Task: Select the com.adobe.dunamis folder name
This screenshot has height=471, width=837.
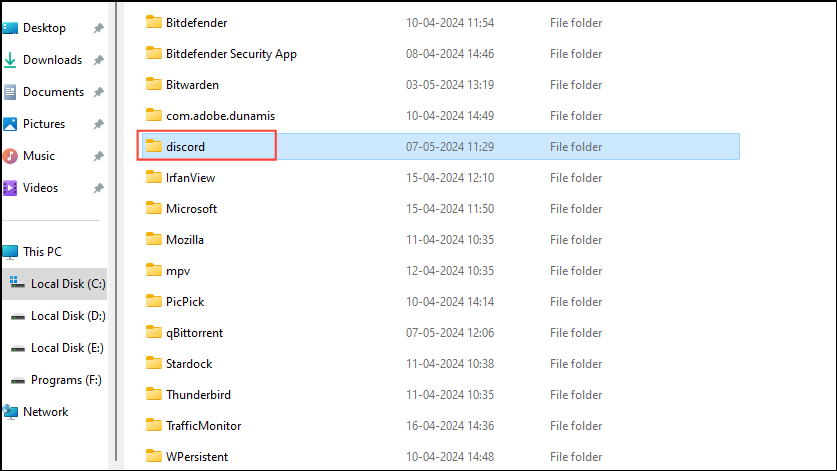Action: tap(220, 116)
